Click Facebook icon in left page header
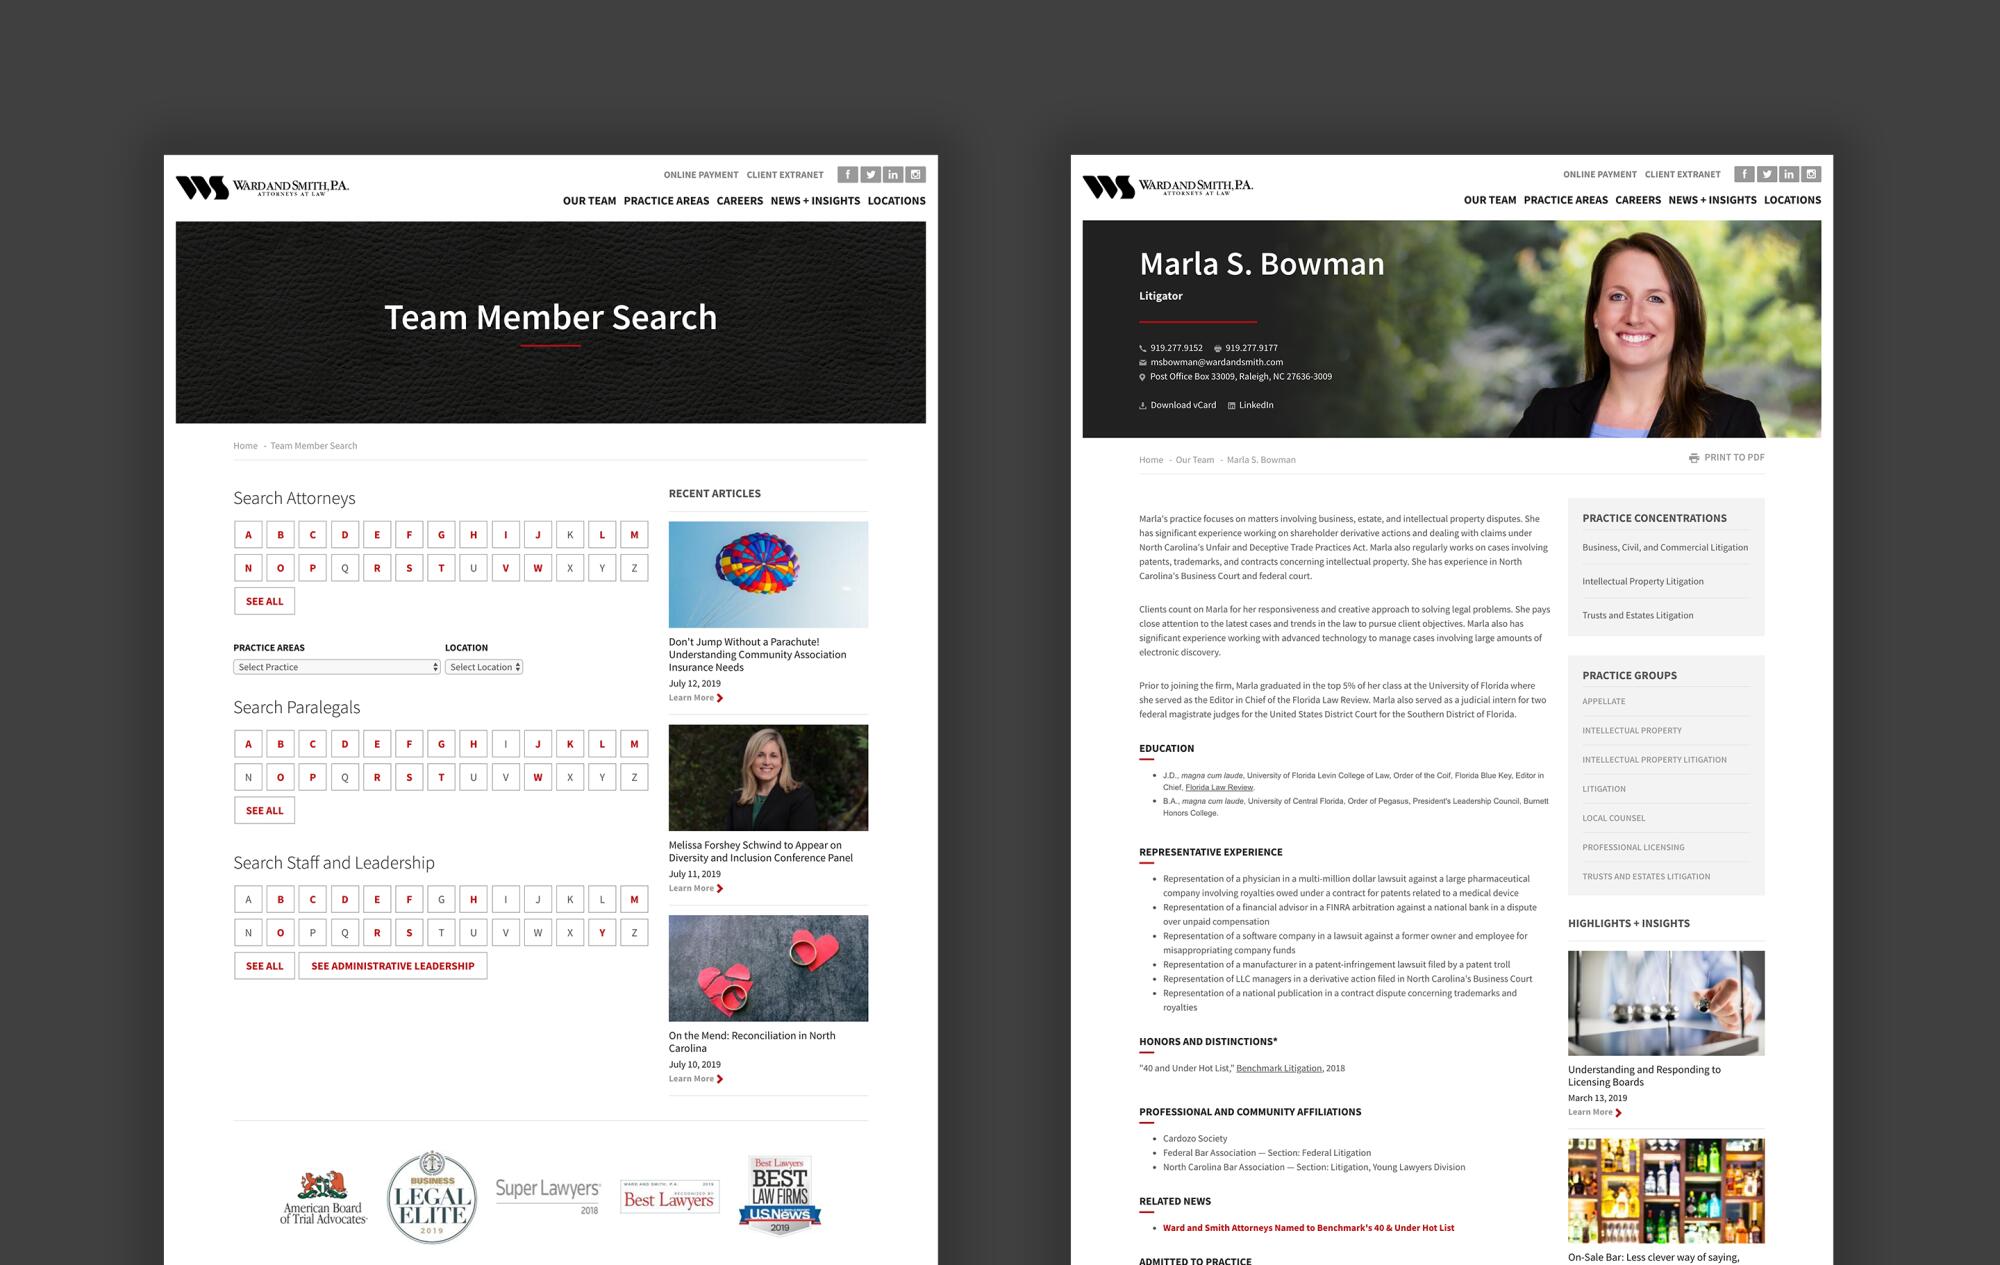The image size is (2000, 1265). 847,175
